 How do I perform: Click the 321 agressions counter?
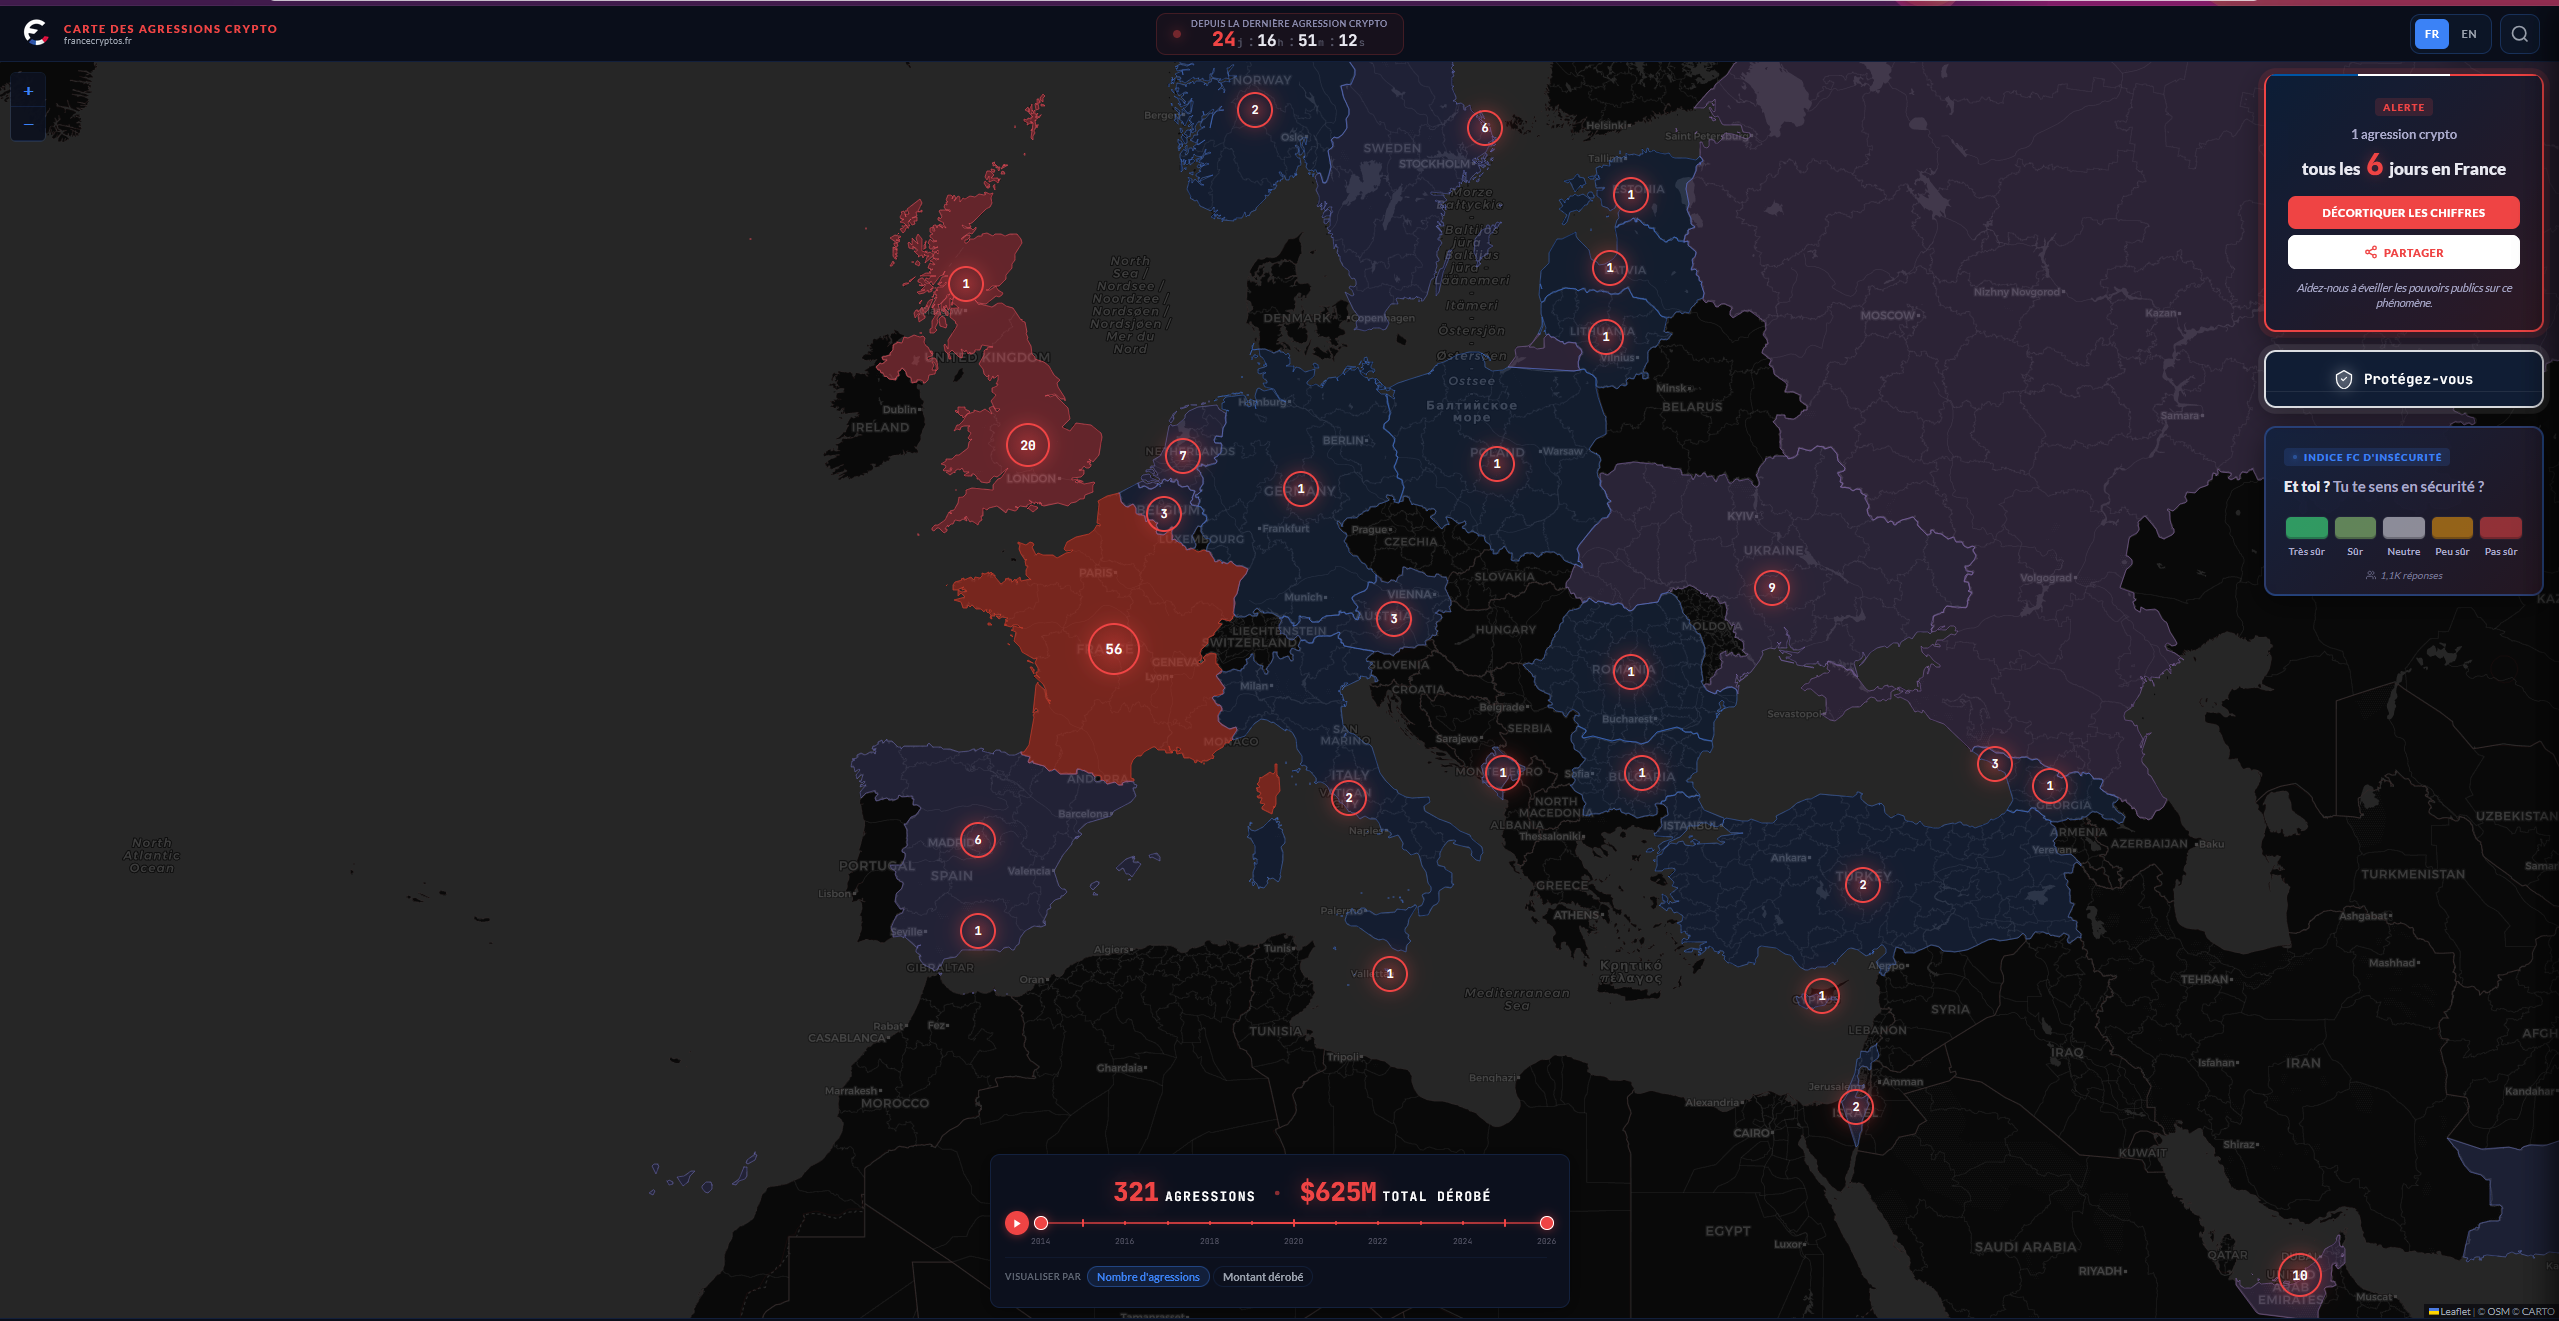pyautogui.click(x=1184, y=1193)
